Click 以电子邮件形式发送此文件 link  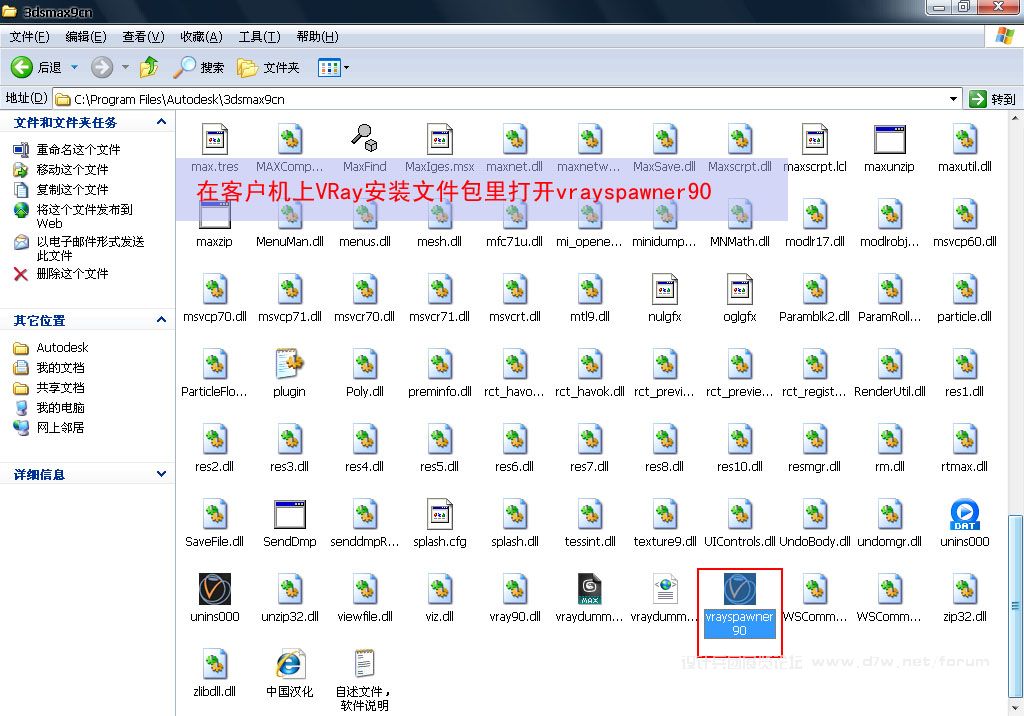(x=90, y=248)
